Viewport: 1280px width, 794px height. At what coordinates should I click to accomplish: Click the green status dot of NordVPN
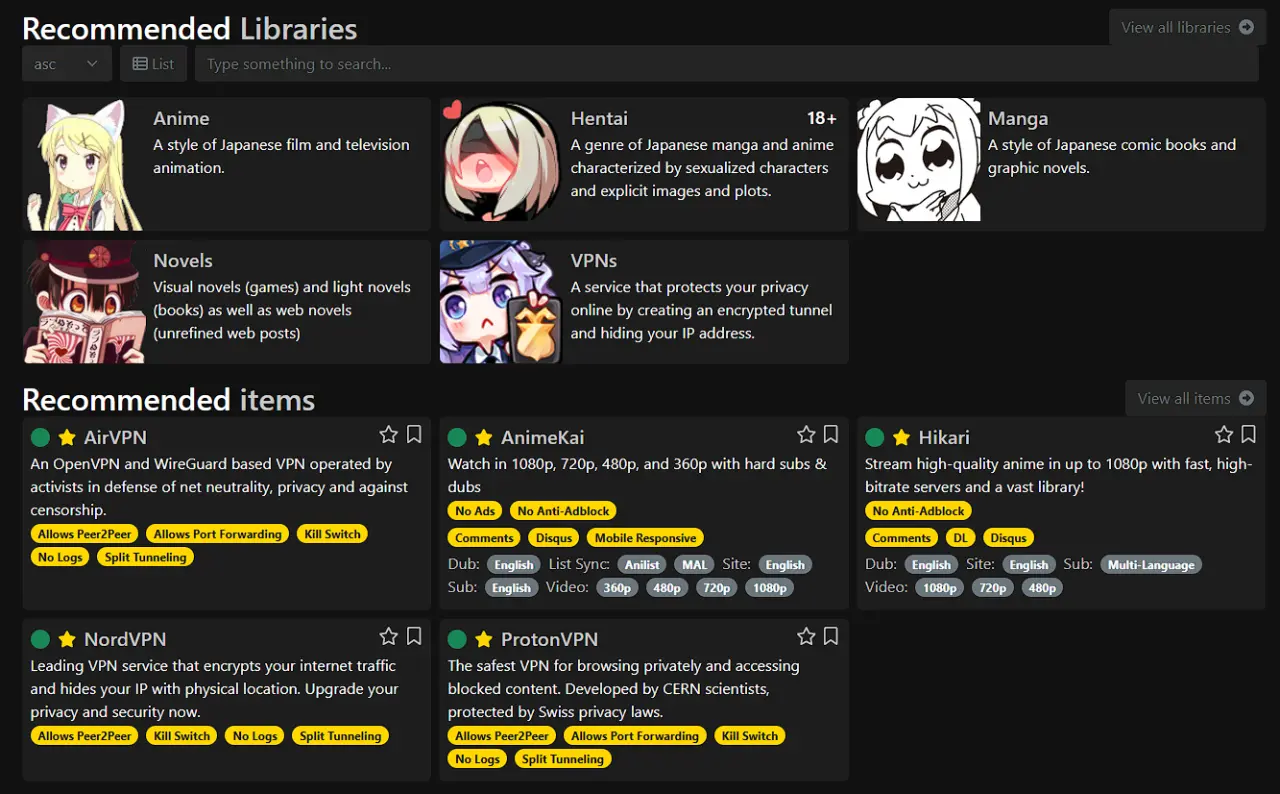(40, 640)
